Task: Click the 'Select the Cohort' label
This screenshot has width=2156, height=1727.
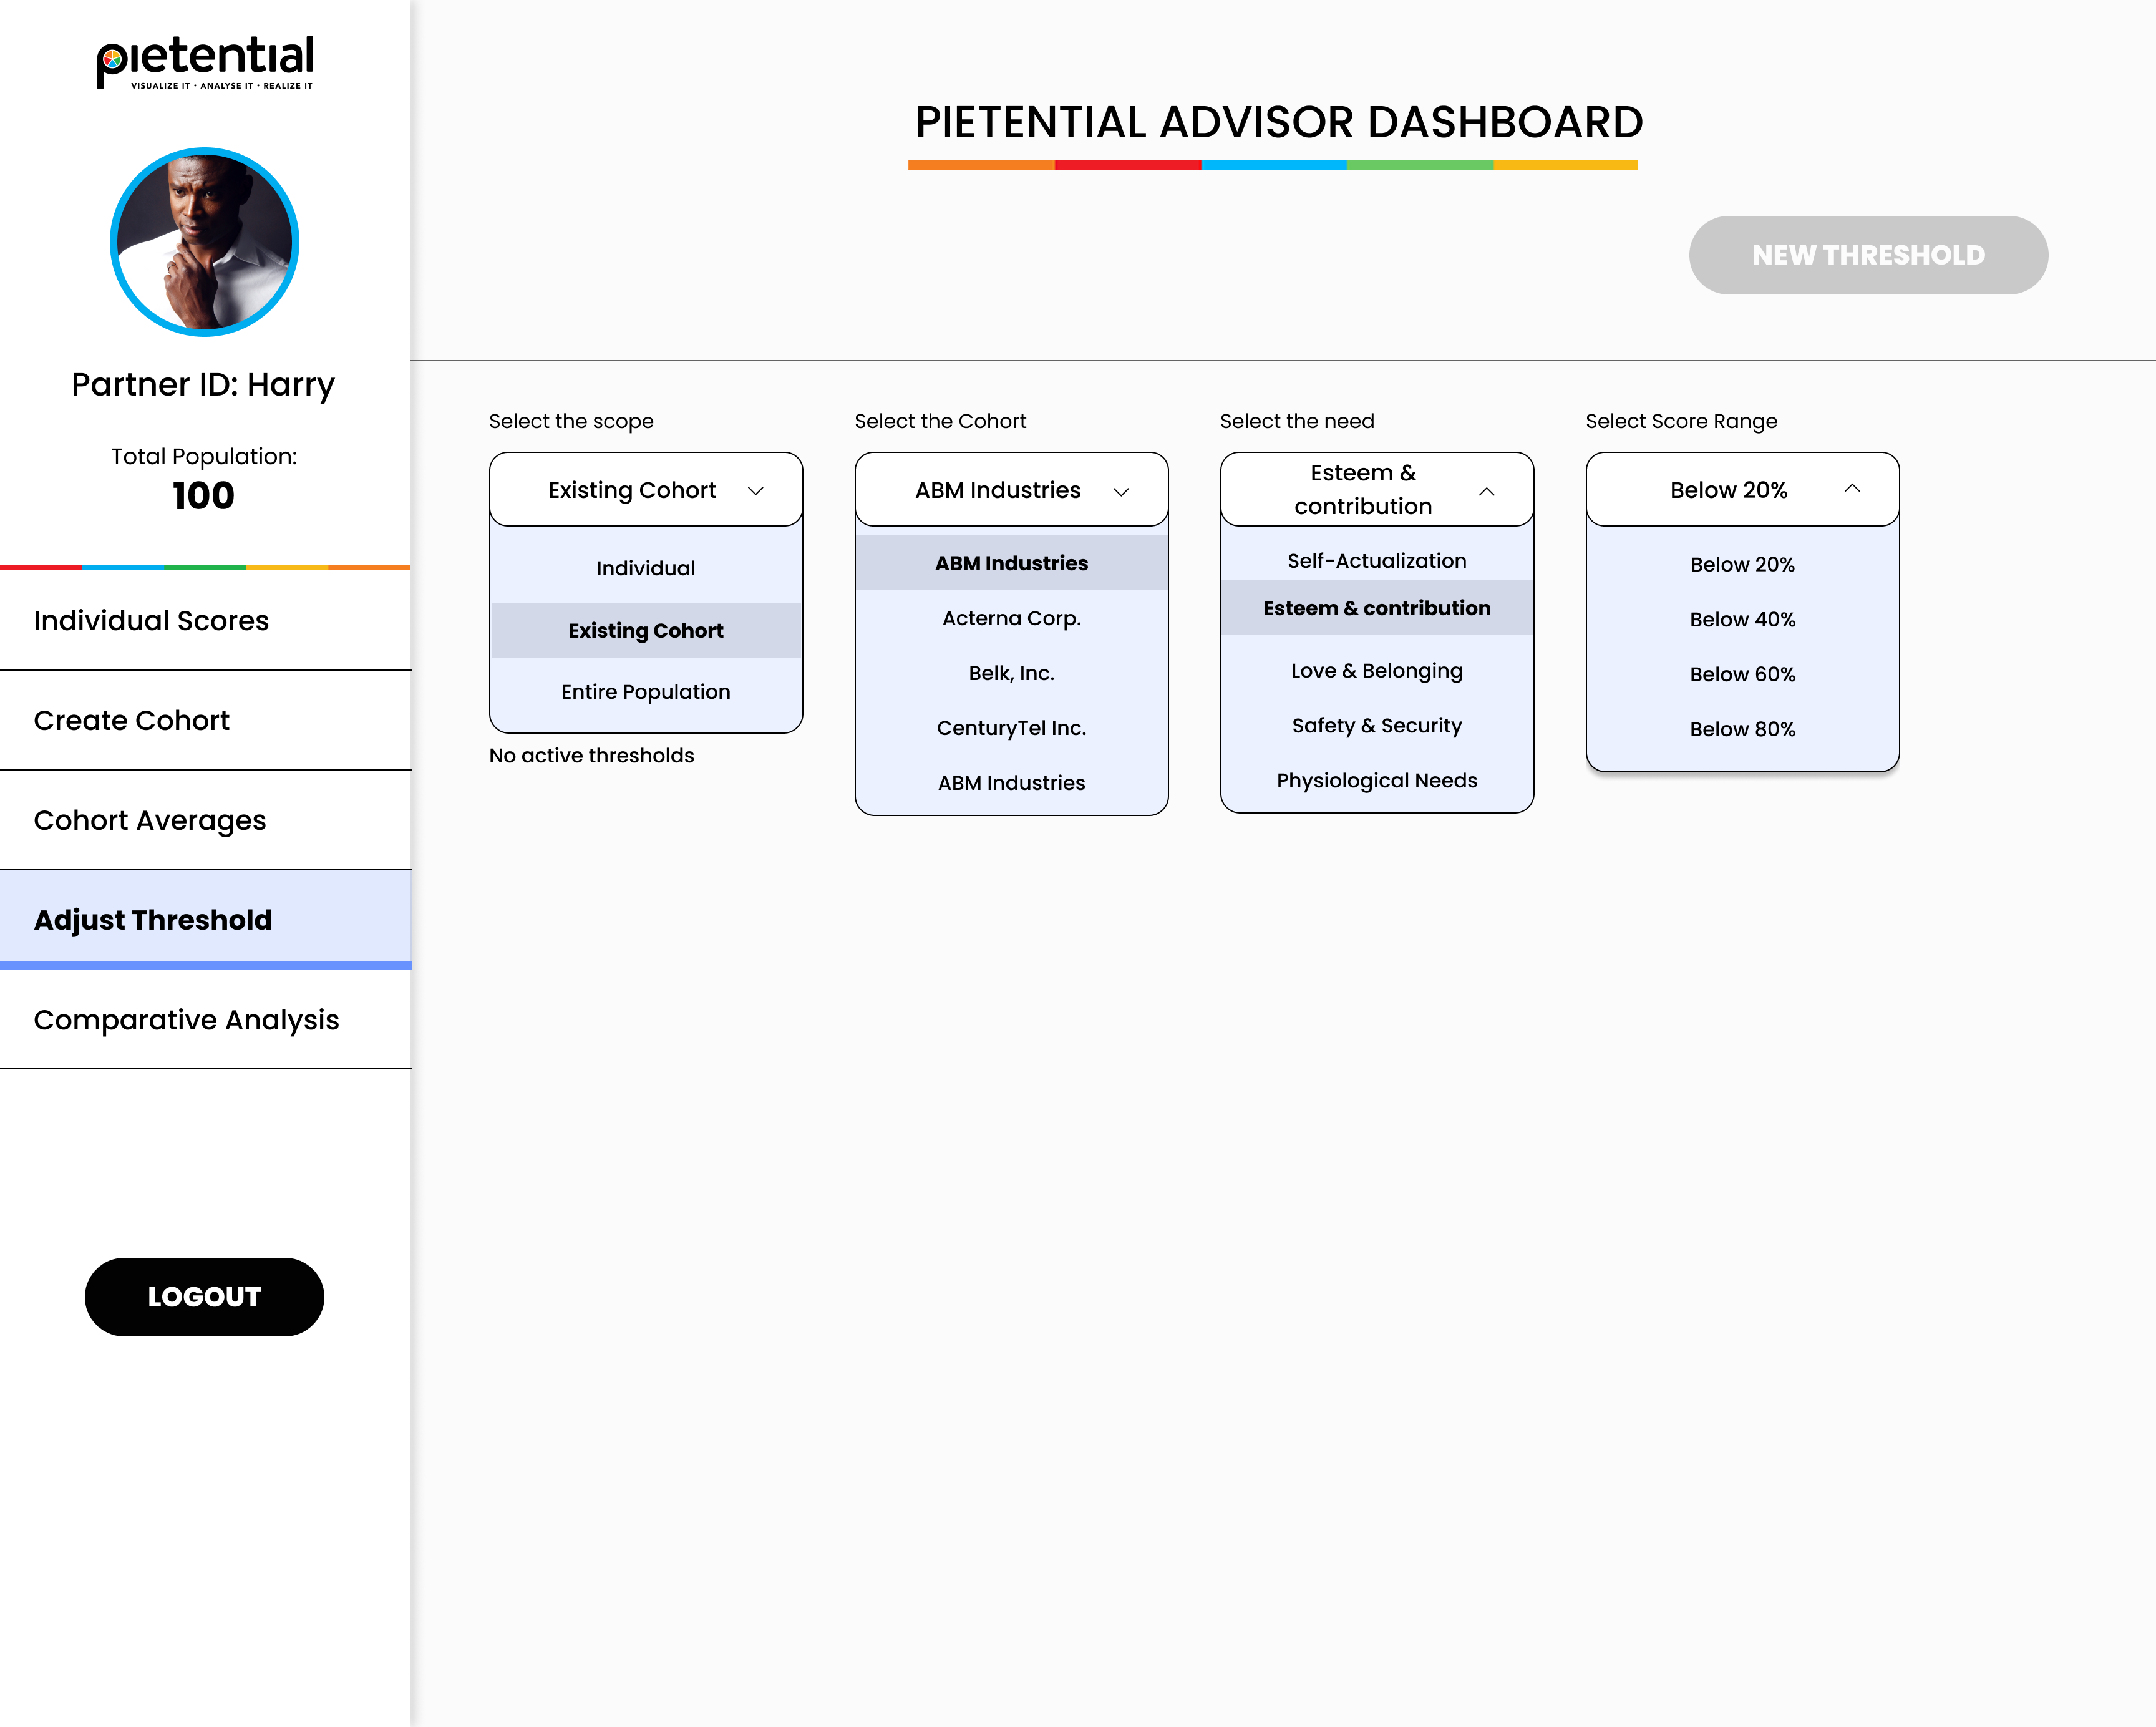Action: pyautogui.click(x=940, y=421)
